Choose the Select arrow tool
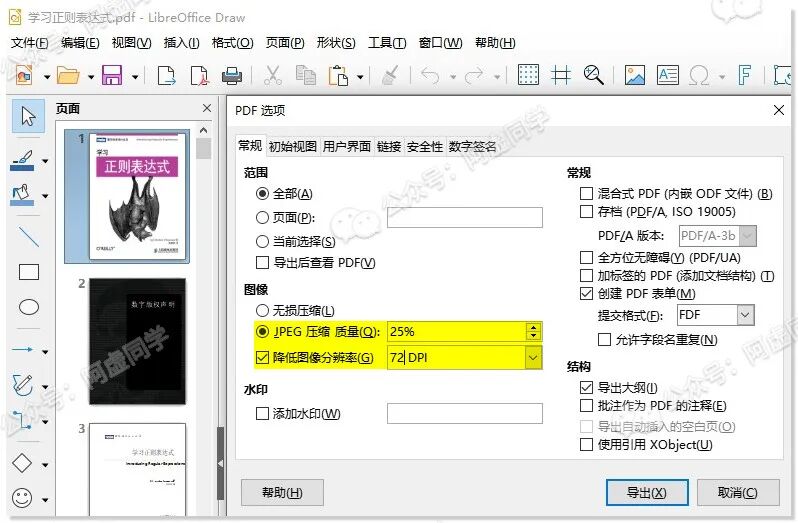This screenshot has width=798, height=523. tap(28, 116)
